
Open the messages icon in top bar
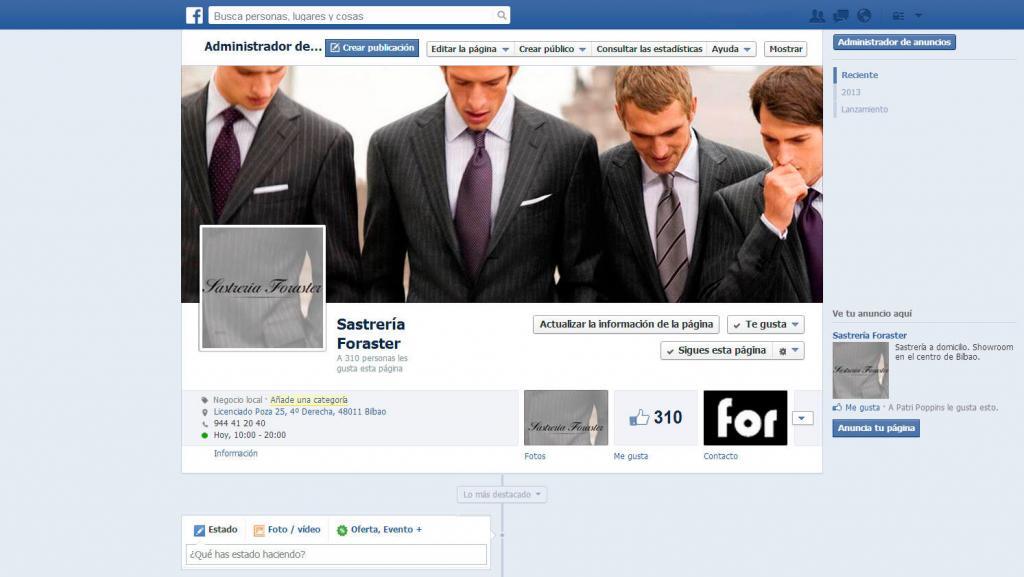coord(841,15)
